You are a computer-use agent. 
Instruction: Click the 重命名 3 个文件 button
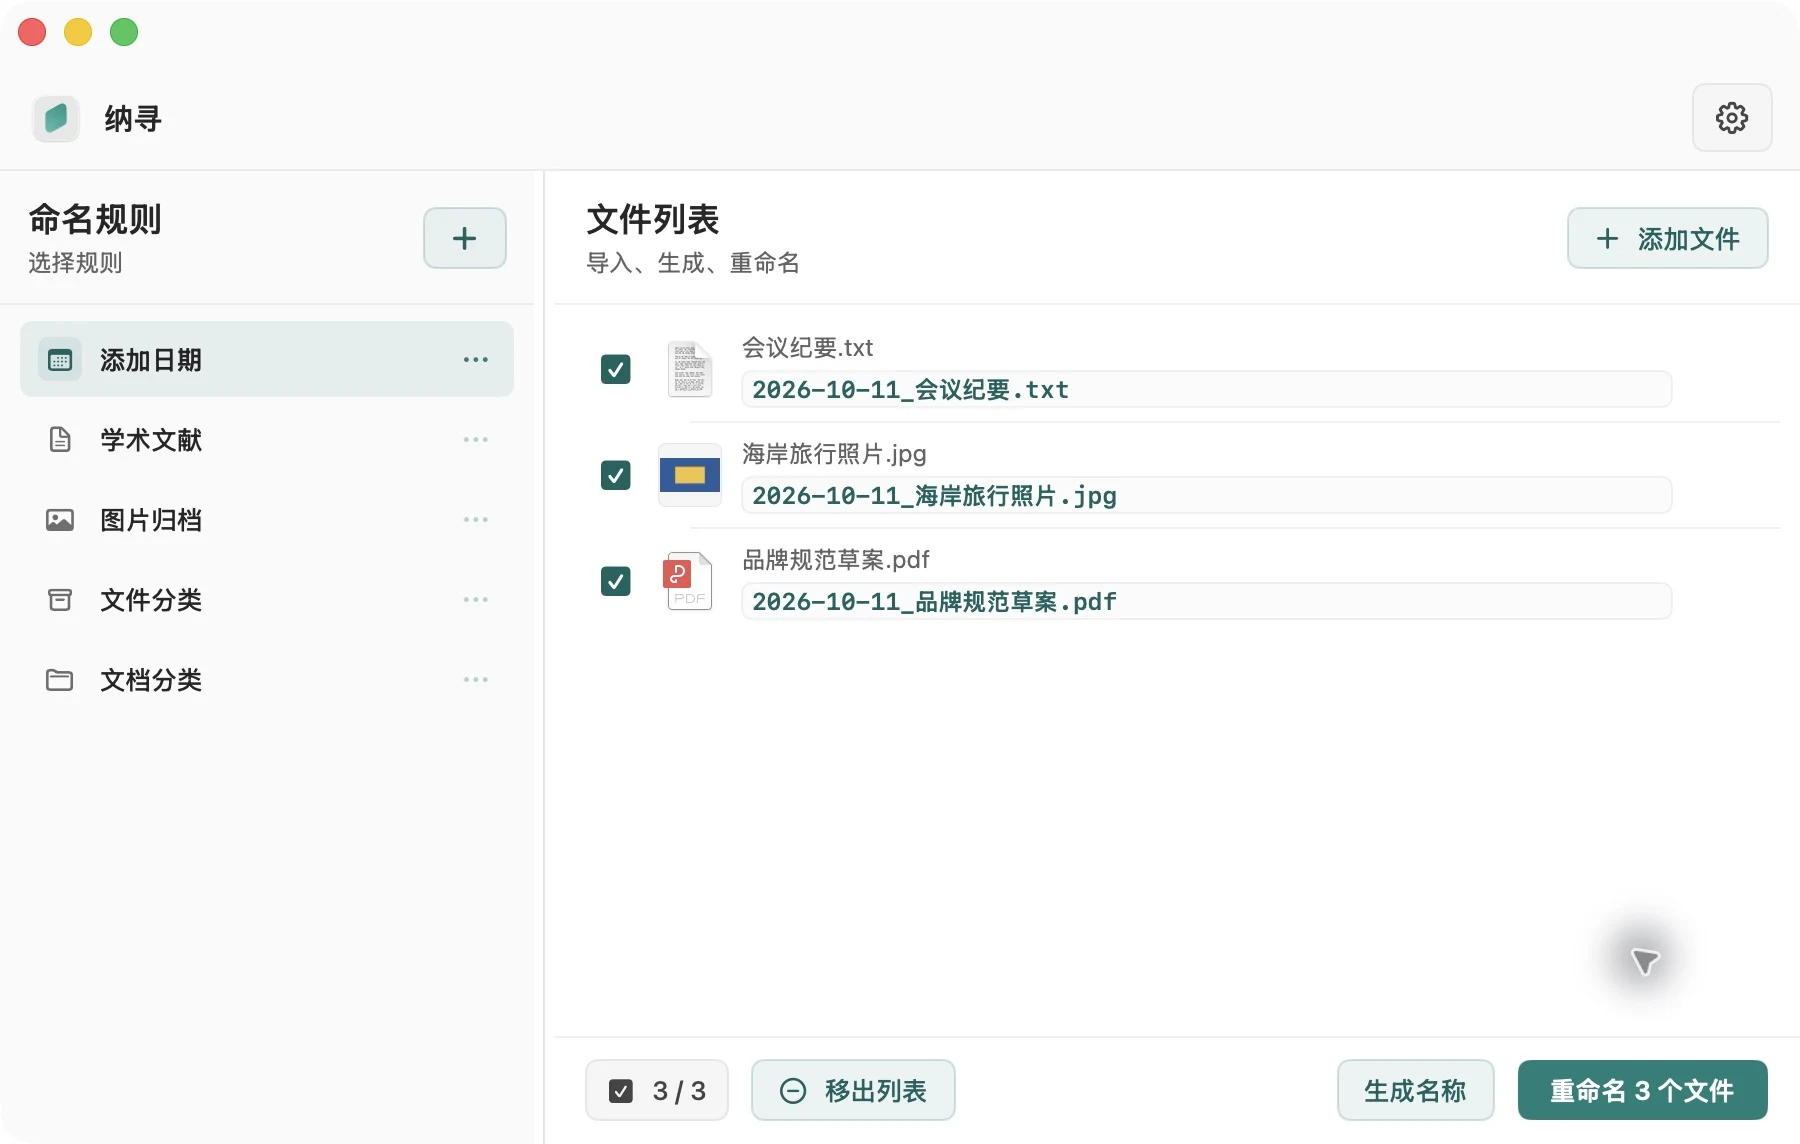tap(1643, 1091)
